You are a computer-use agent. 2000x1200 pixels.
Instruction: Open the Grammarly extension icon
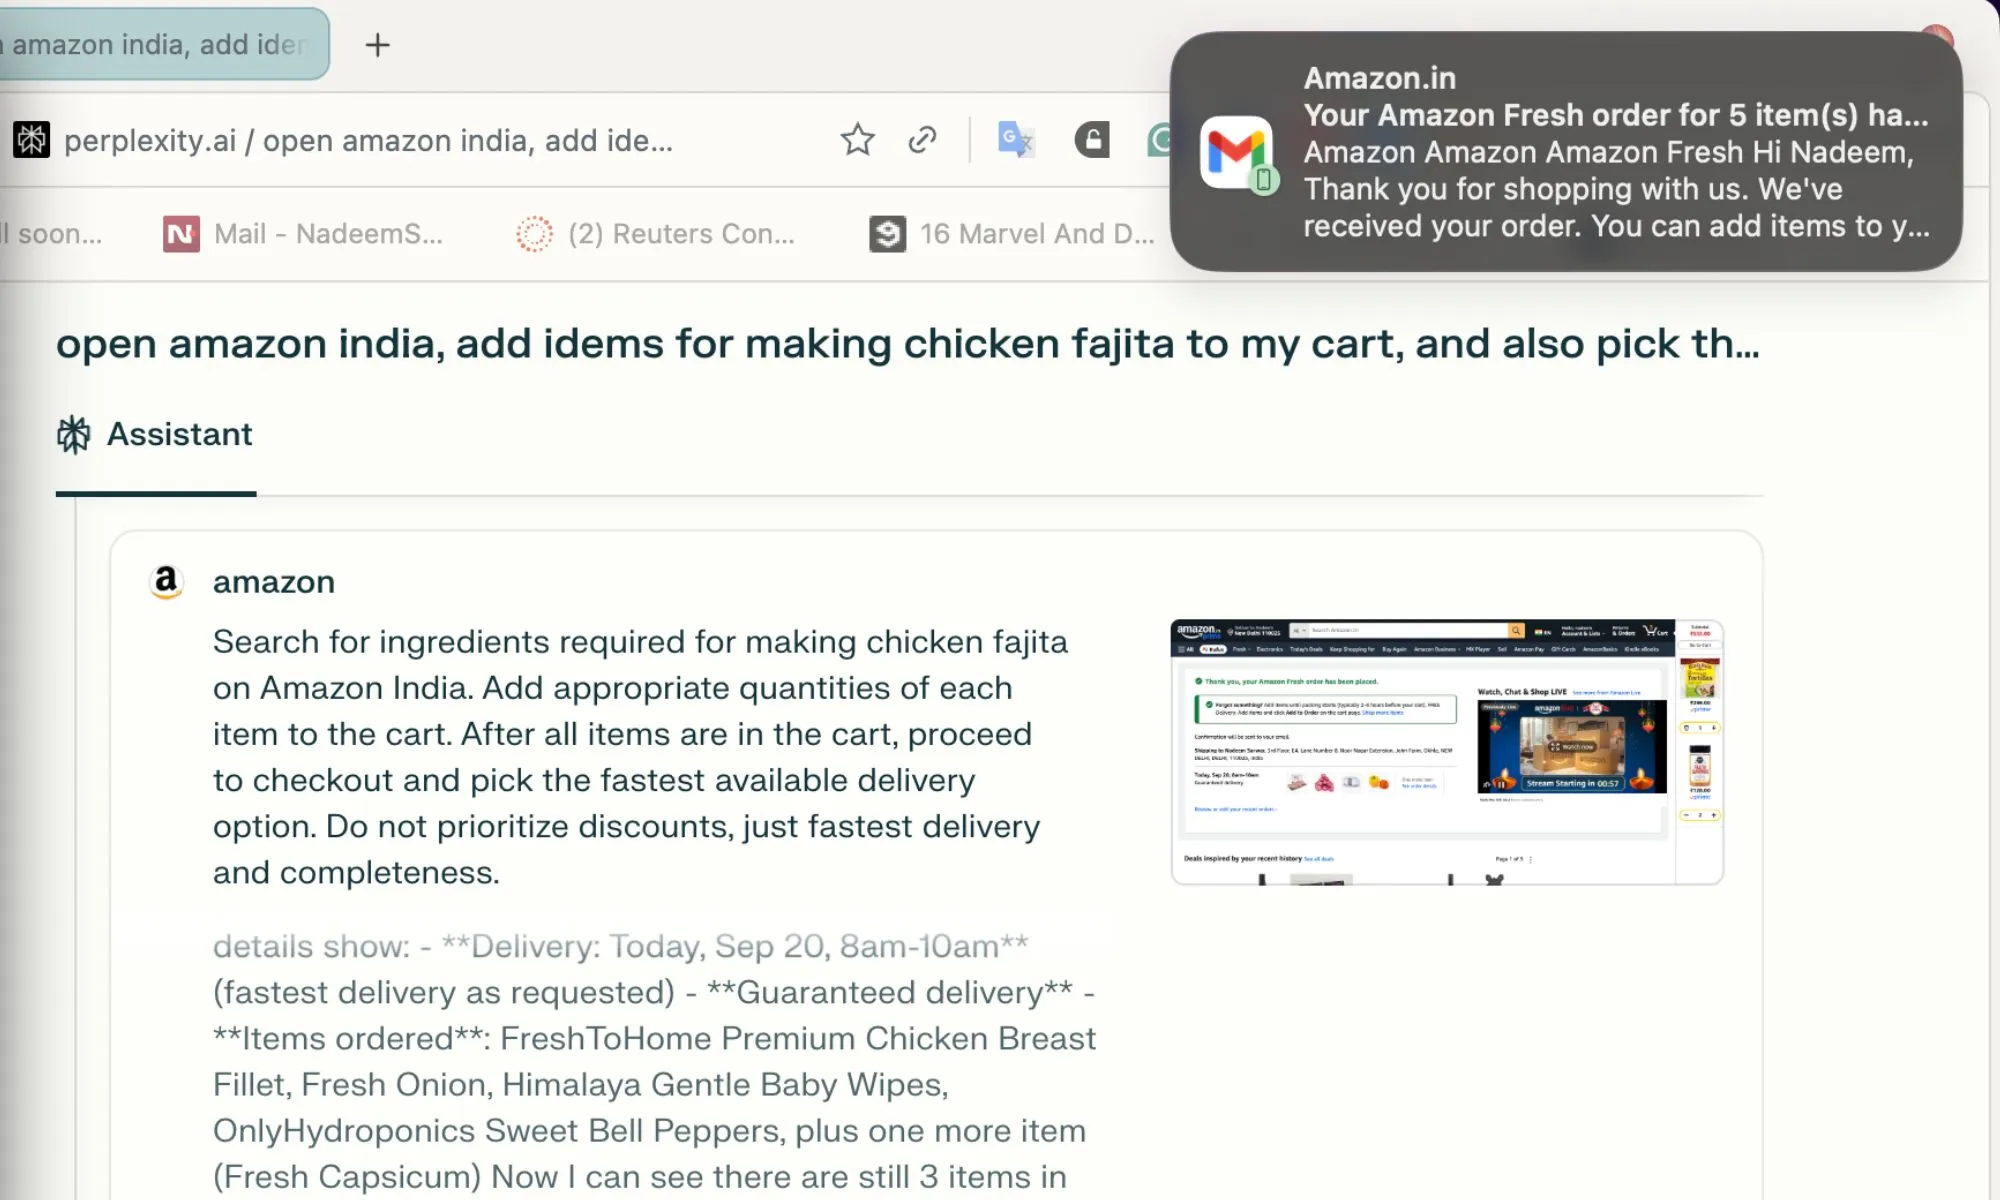1160,140
